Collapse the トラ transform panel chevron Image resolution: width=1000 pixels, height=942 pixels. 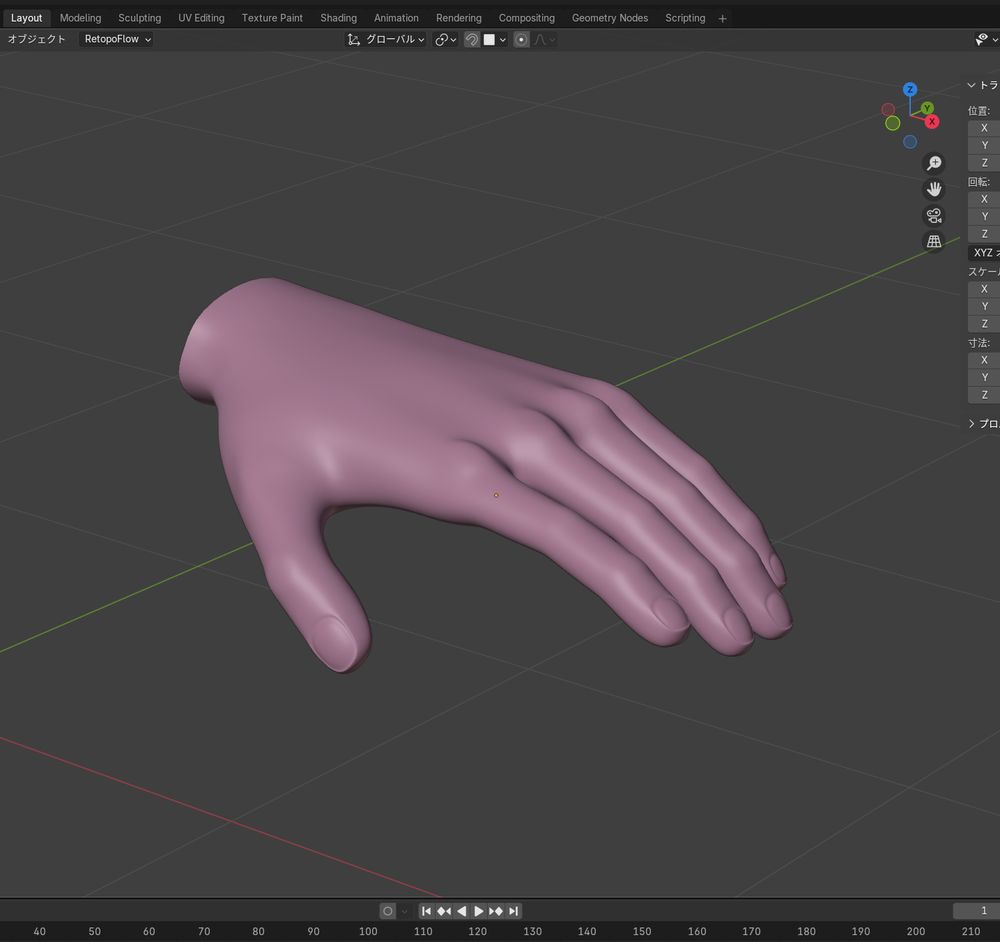point(971,85)
